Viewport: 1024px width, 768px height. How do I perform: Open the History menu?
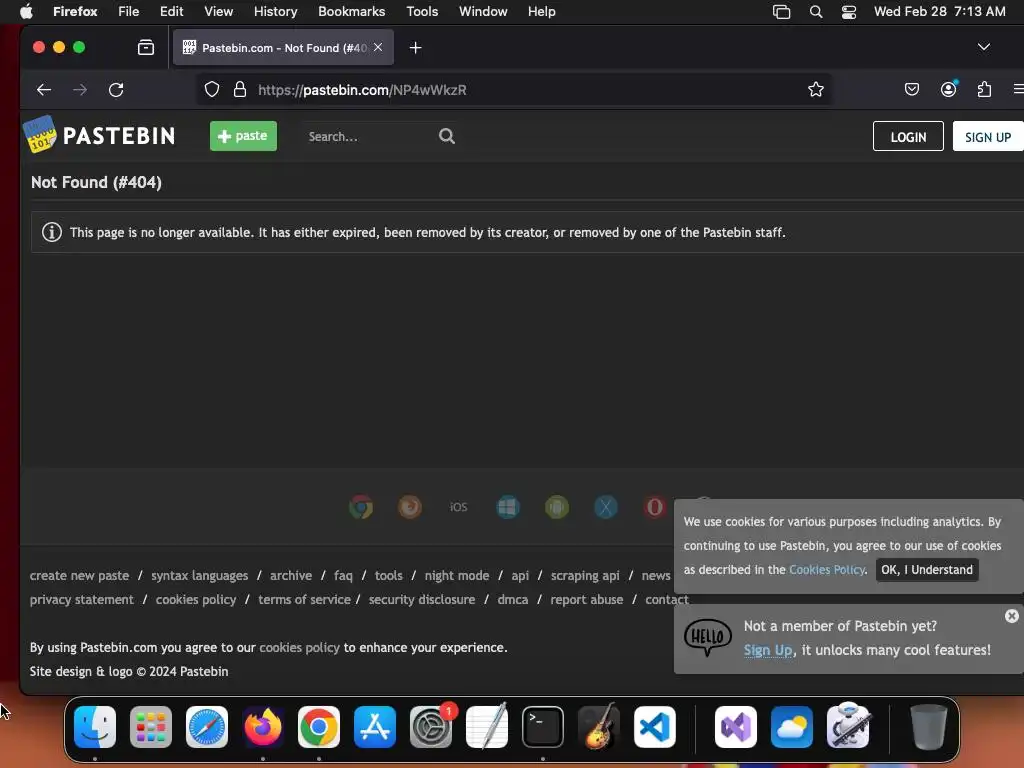(276, 11)
